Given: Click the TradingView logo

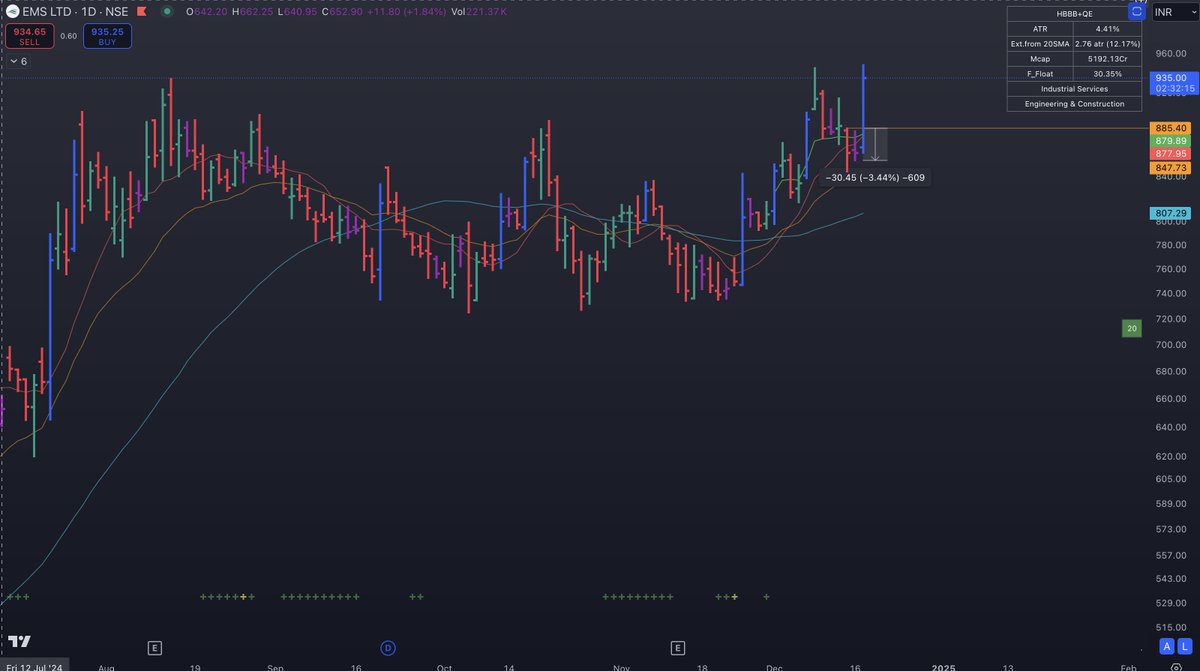Looking at the screenshot, I should tap(18, 642).
